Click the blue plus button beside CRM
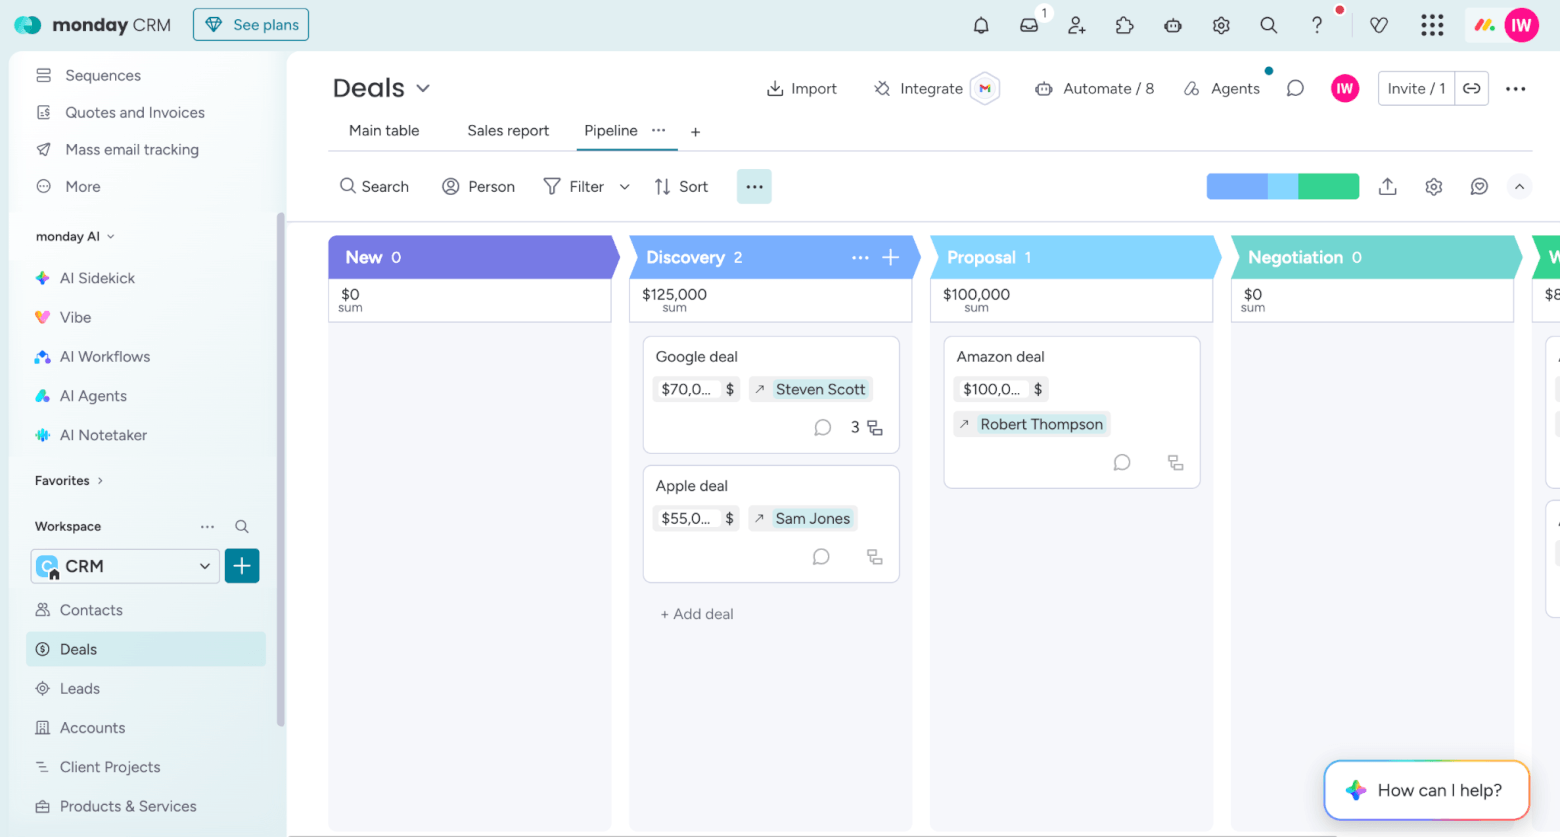1560x837 pixels. click(x=242, y=566)
